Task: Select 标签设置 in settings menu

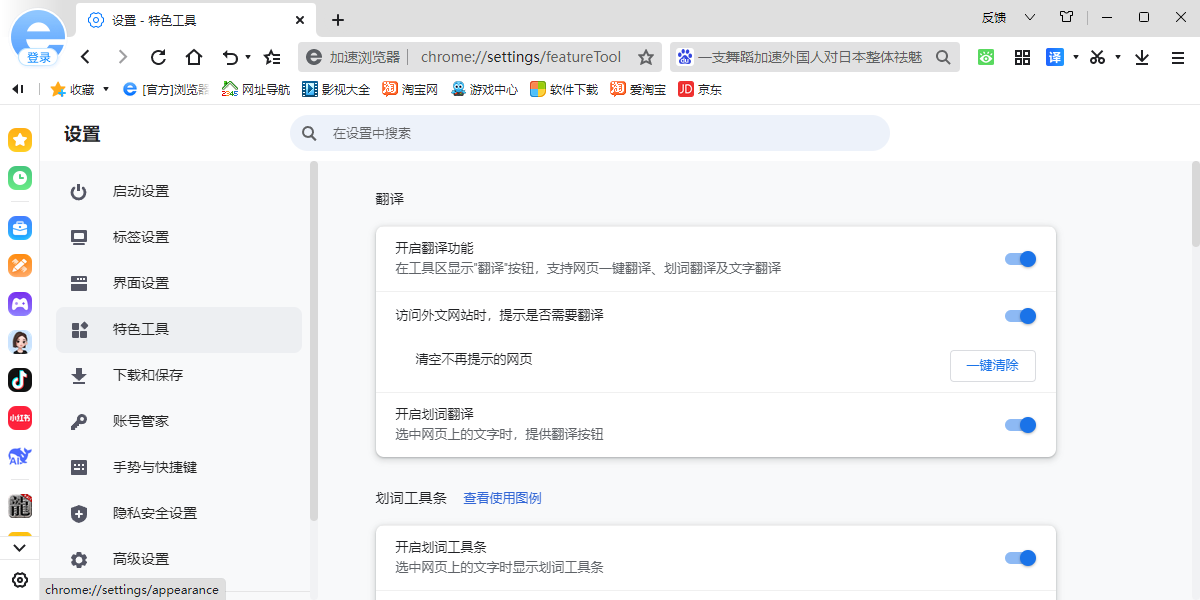Action: point(179,238)
